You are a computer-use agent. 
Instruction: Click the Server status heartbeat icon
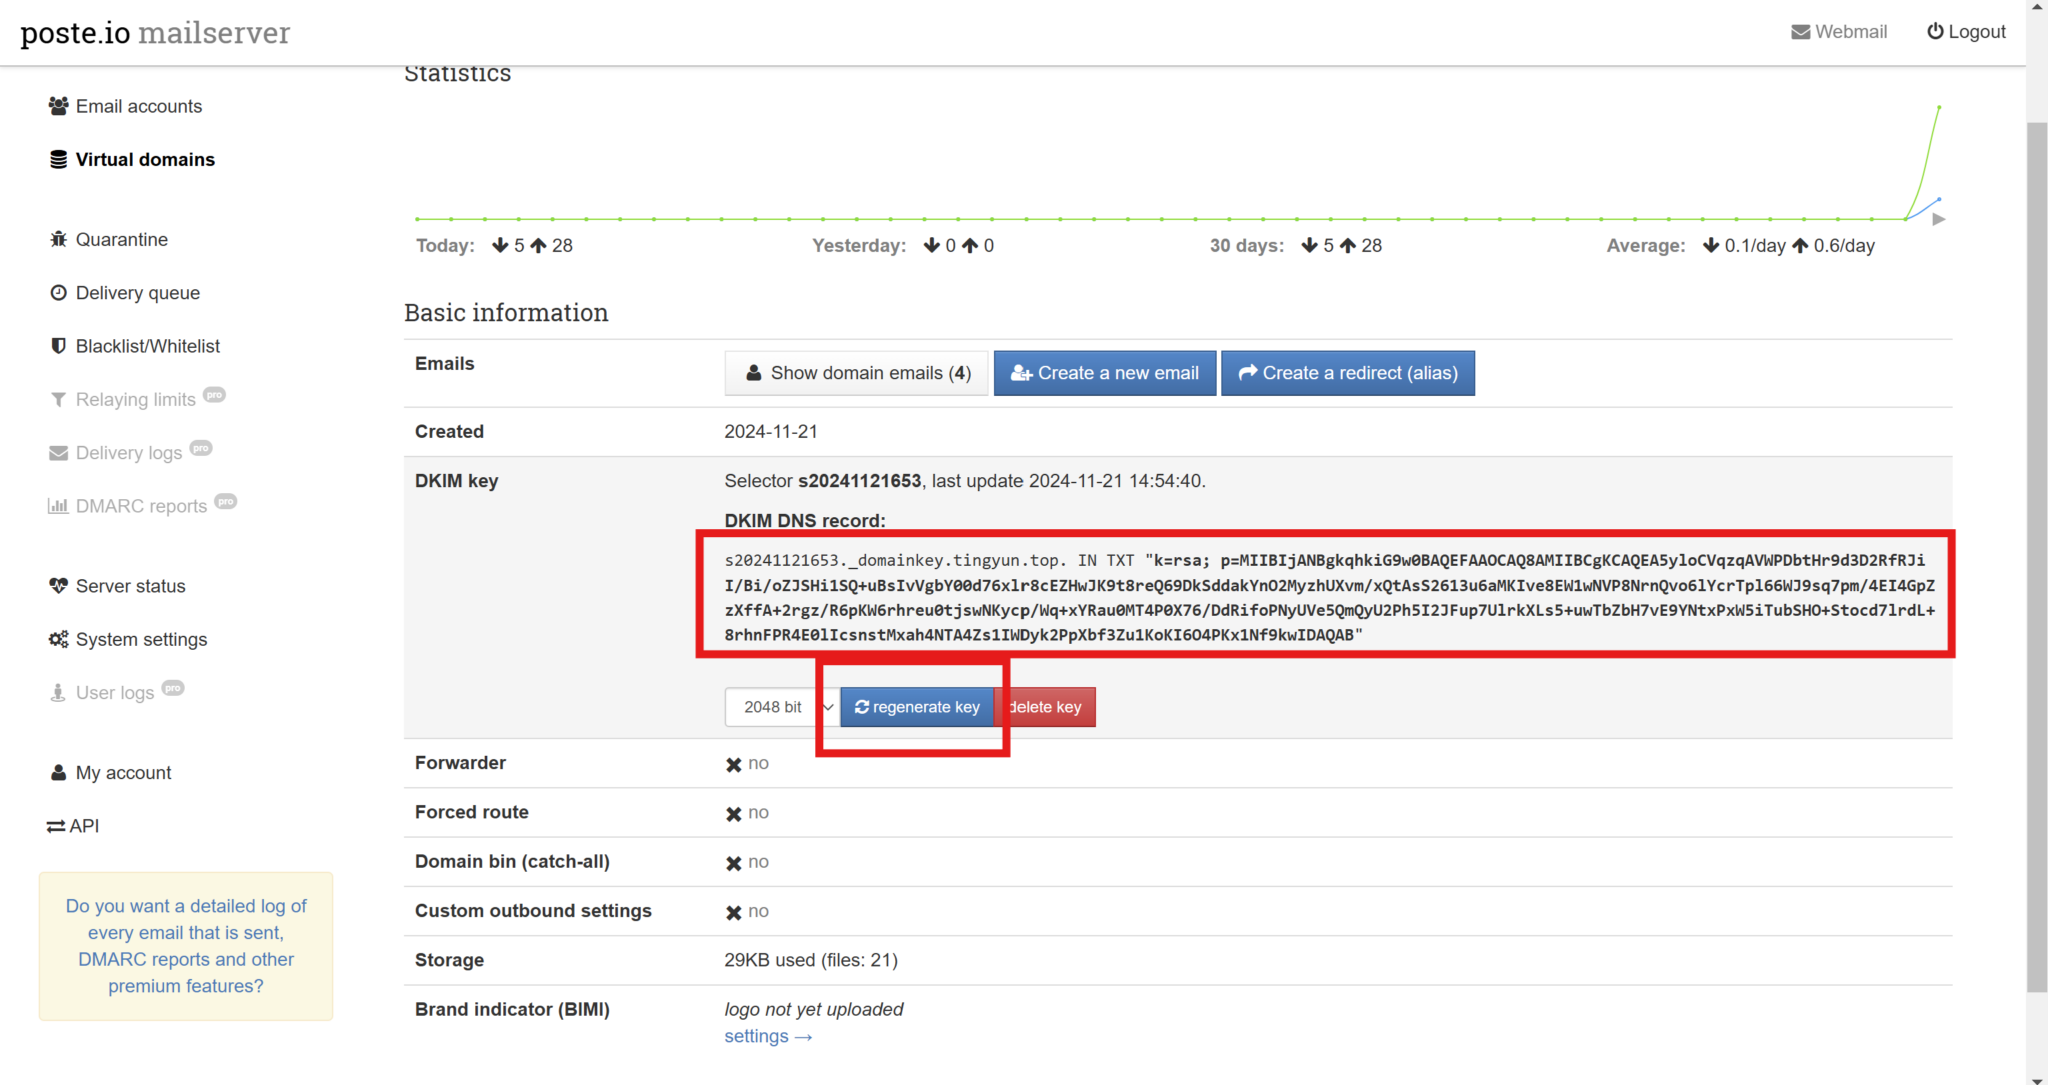click(x=58, y=586)
